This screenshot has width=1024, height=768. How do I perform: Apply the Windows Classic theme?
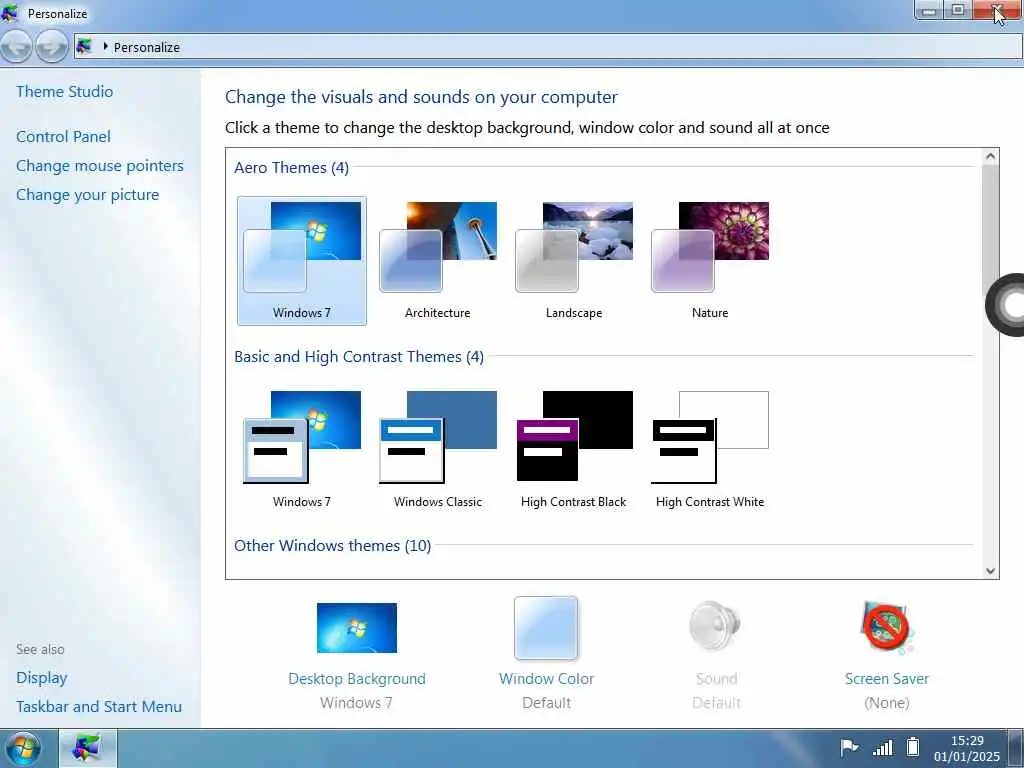click(x=438, y=449)
